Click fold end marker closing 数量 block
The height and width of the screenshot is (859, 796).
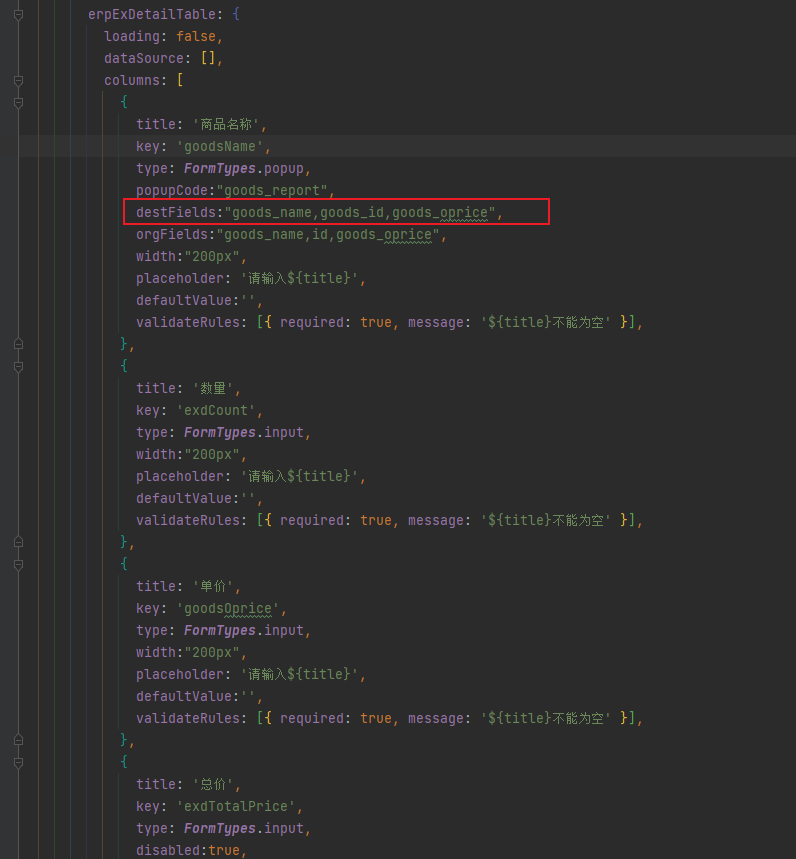click(x=18, y=542)
